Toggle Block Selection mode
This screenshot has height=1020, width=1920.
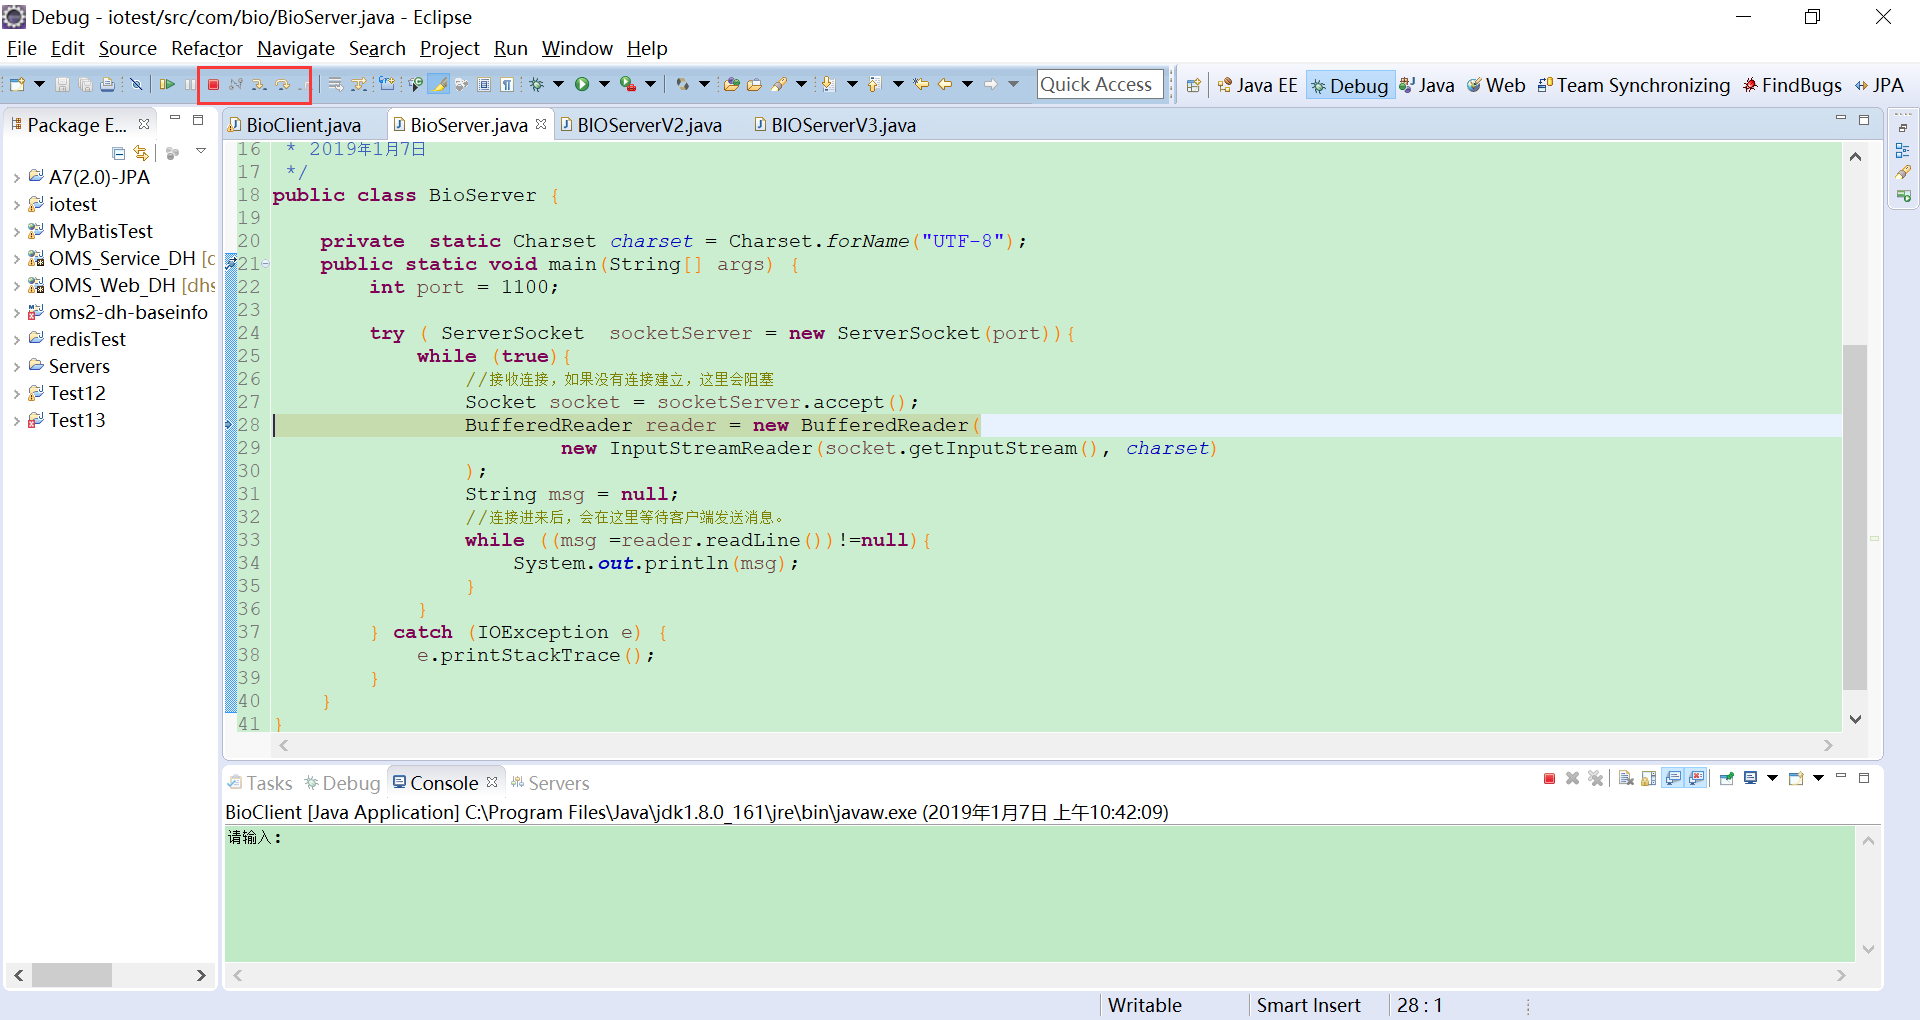tap(484, 85)
